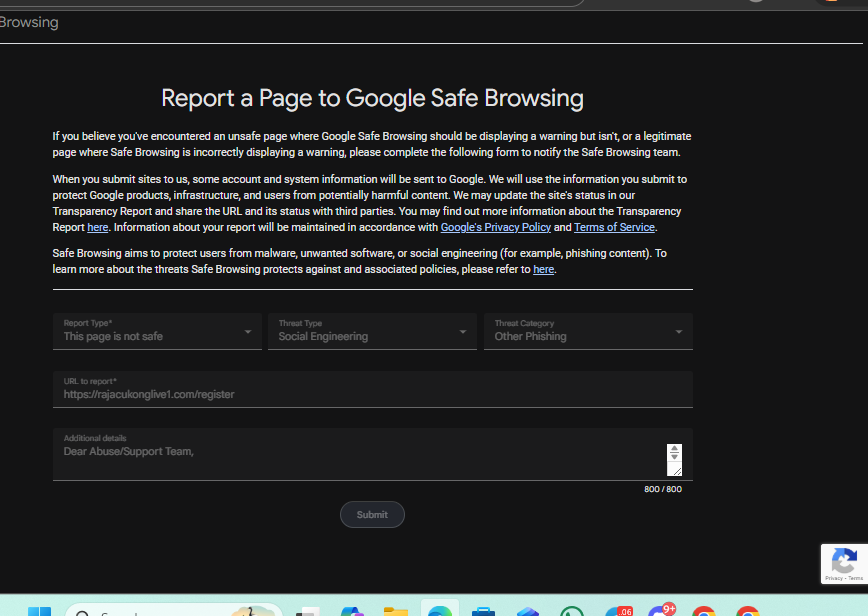Open the Terms of Service link
The width and height of the screenshot is (868, 616).
[614, 227]
